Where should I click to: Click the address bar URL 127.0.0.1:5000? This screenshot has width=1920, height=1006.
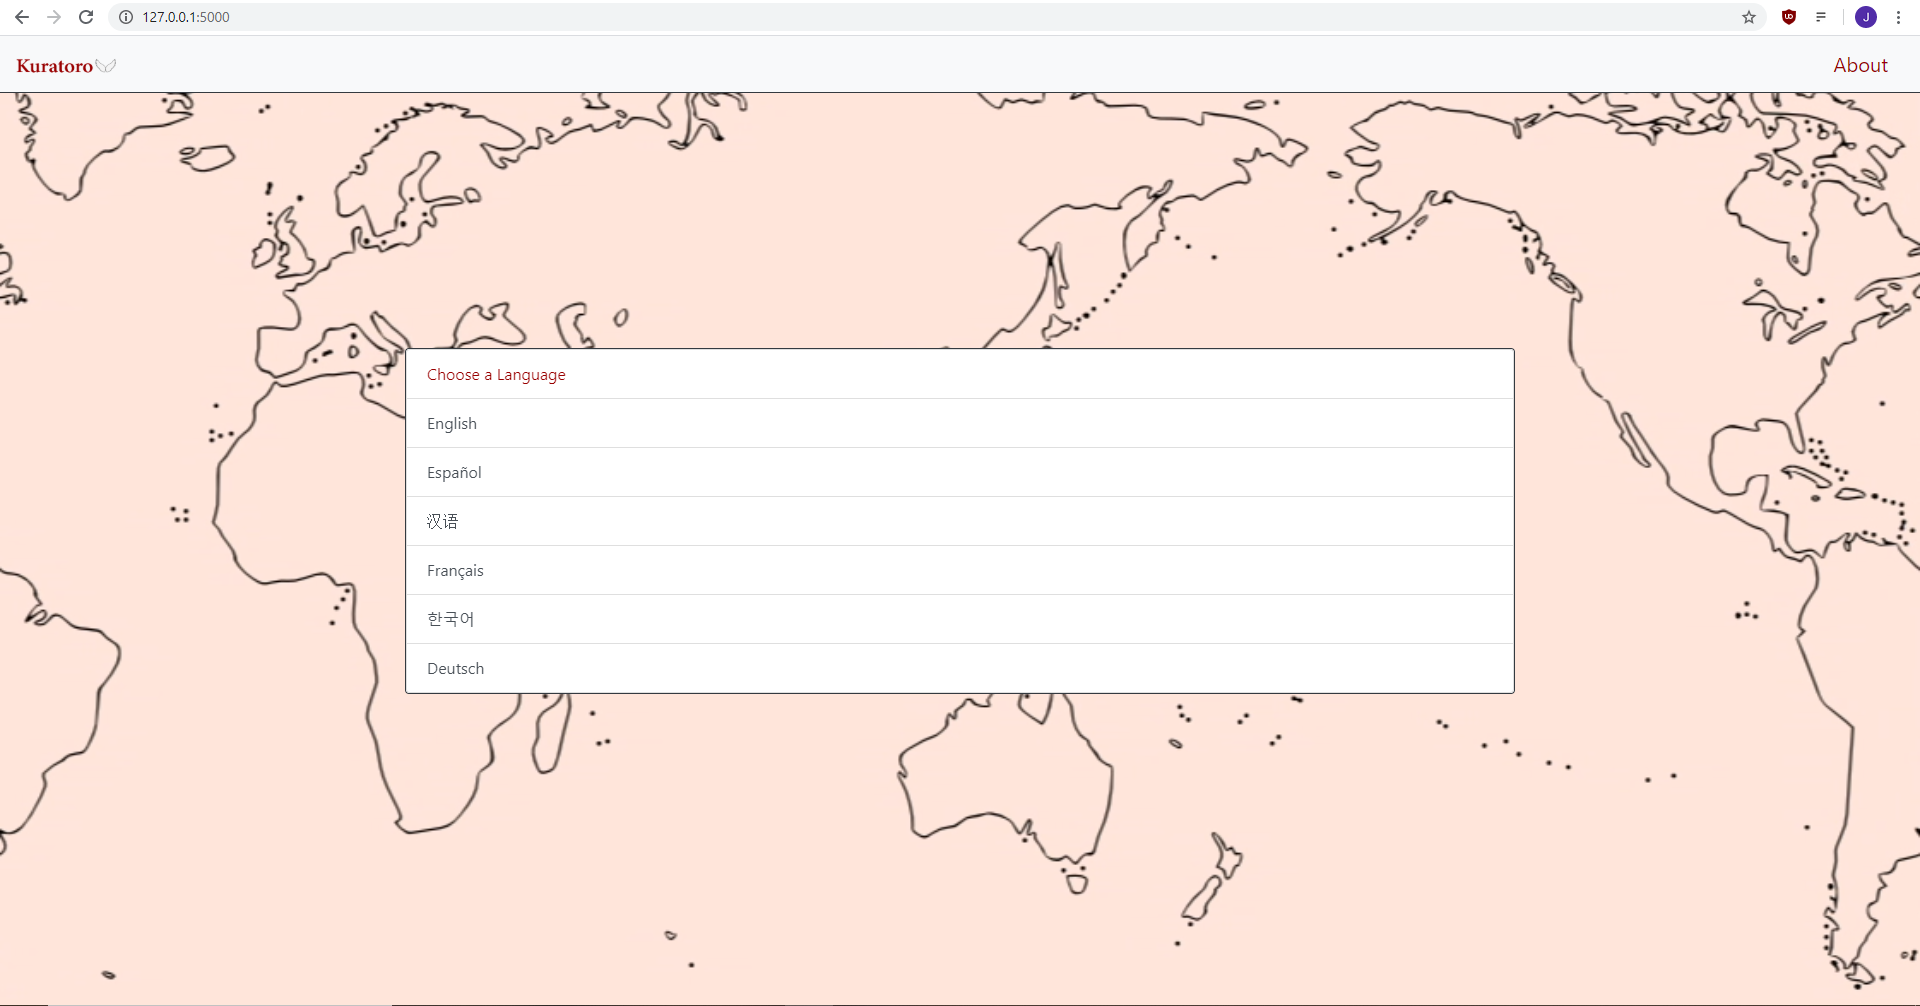point(186,17)
